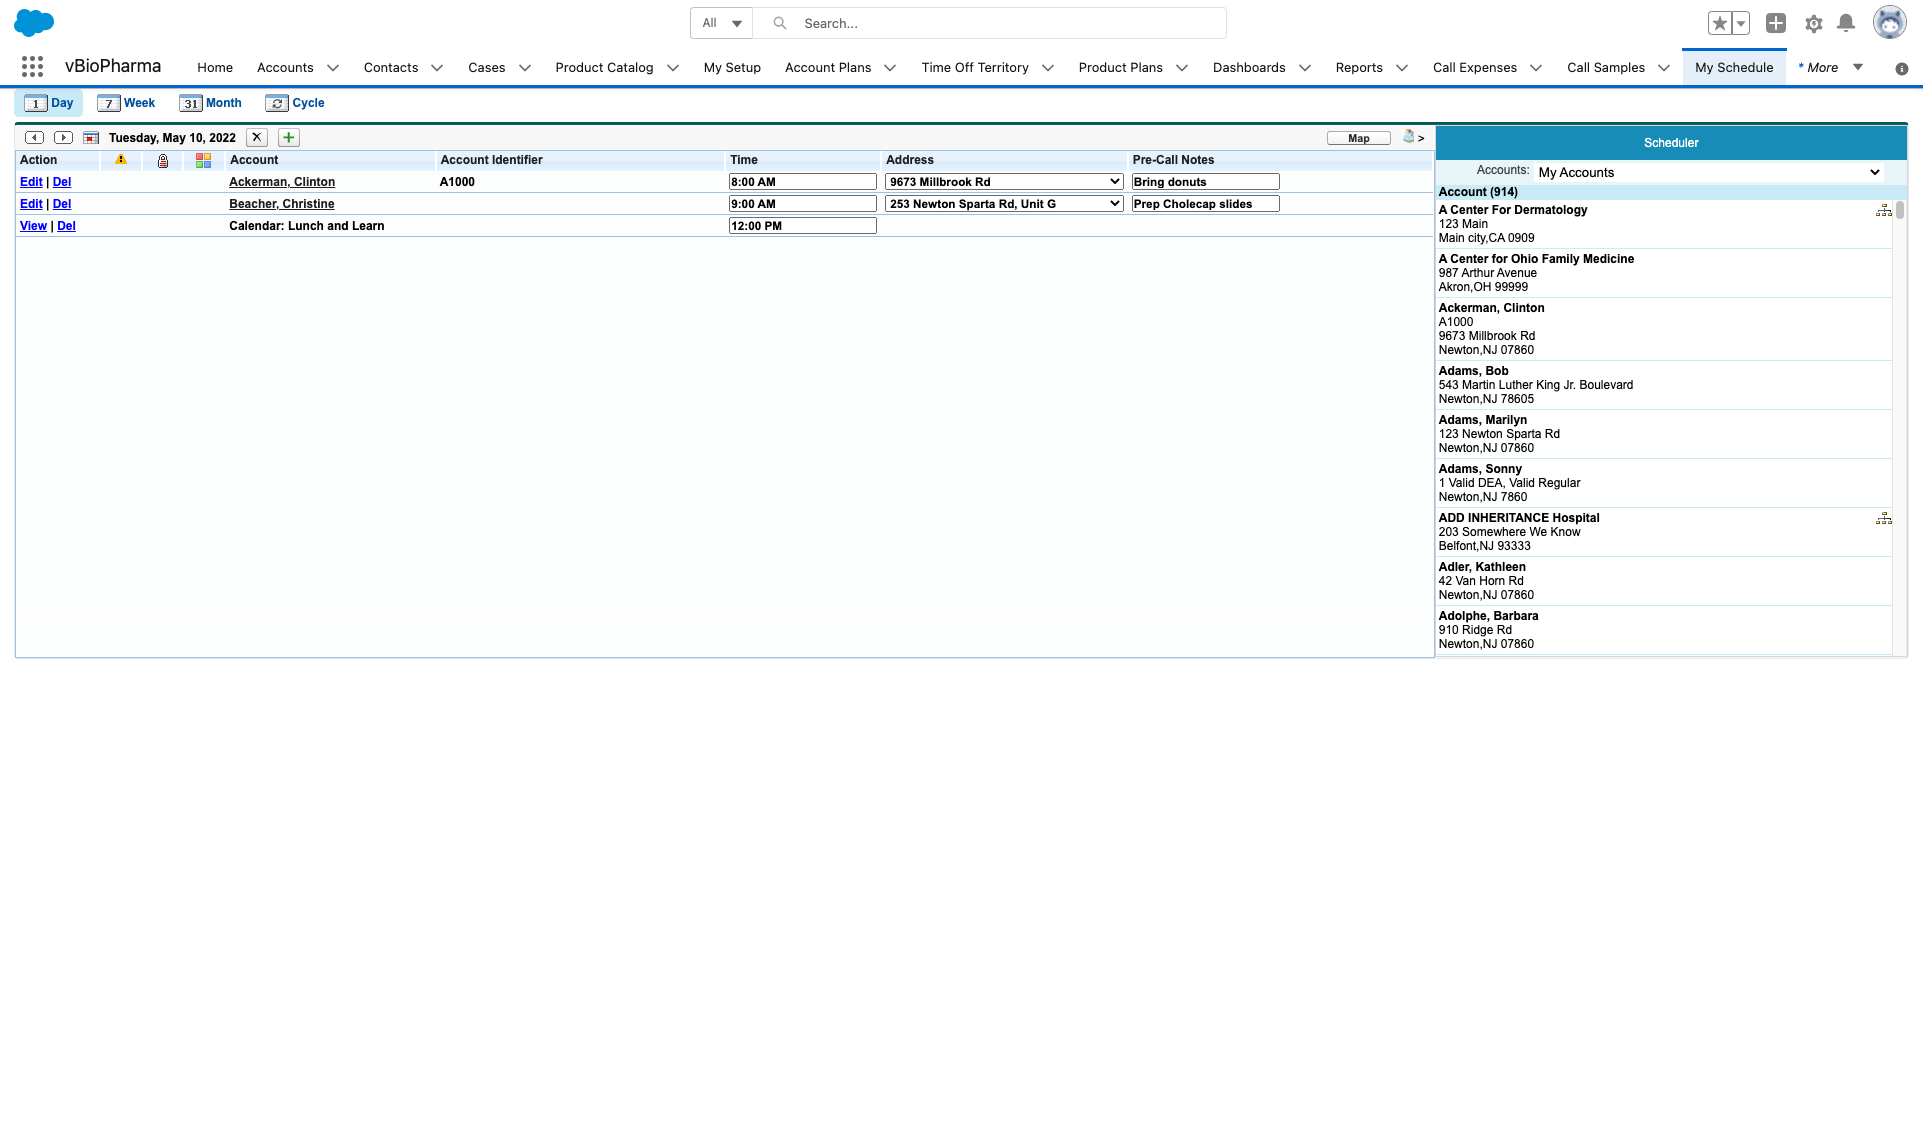1923x1132 pixels.
Task: Open address dropdown for Ackerman, Clinton
Action: (x=1004, y=182)
